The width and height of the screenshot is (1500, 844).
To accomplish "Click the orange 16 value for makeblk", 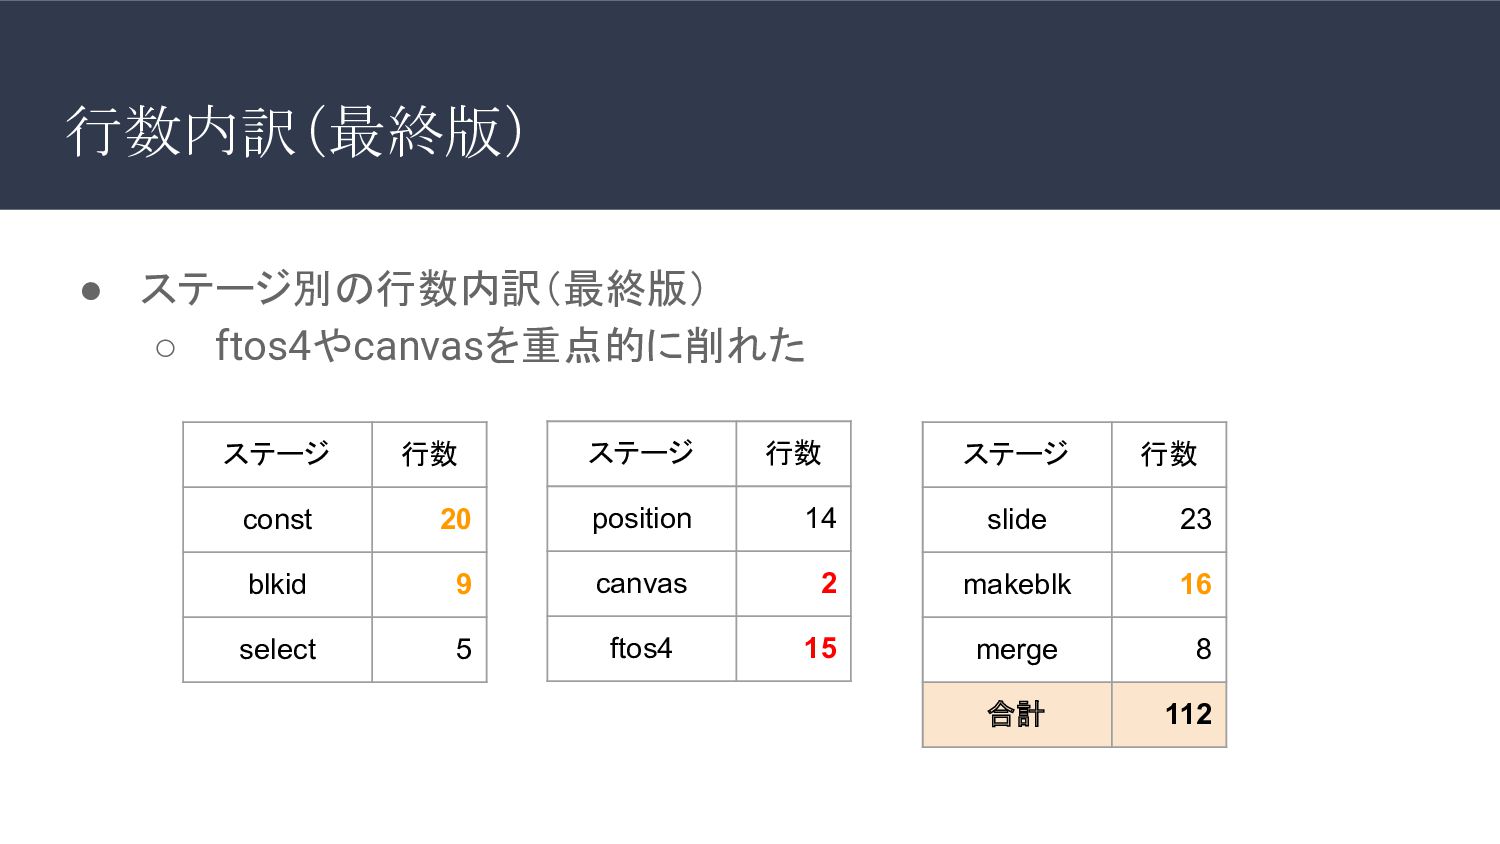I will pyautogui.click(x=1195, y=584).
